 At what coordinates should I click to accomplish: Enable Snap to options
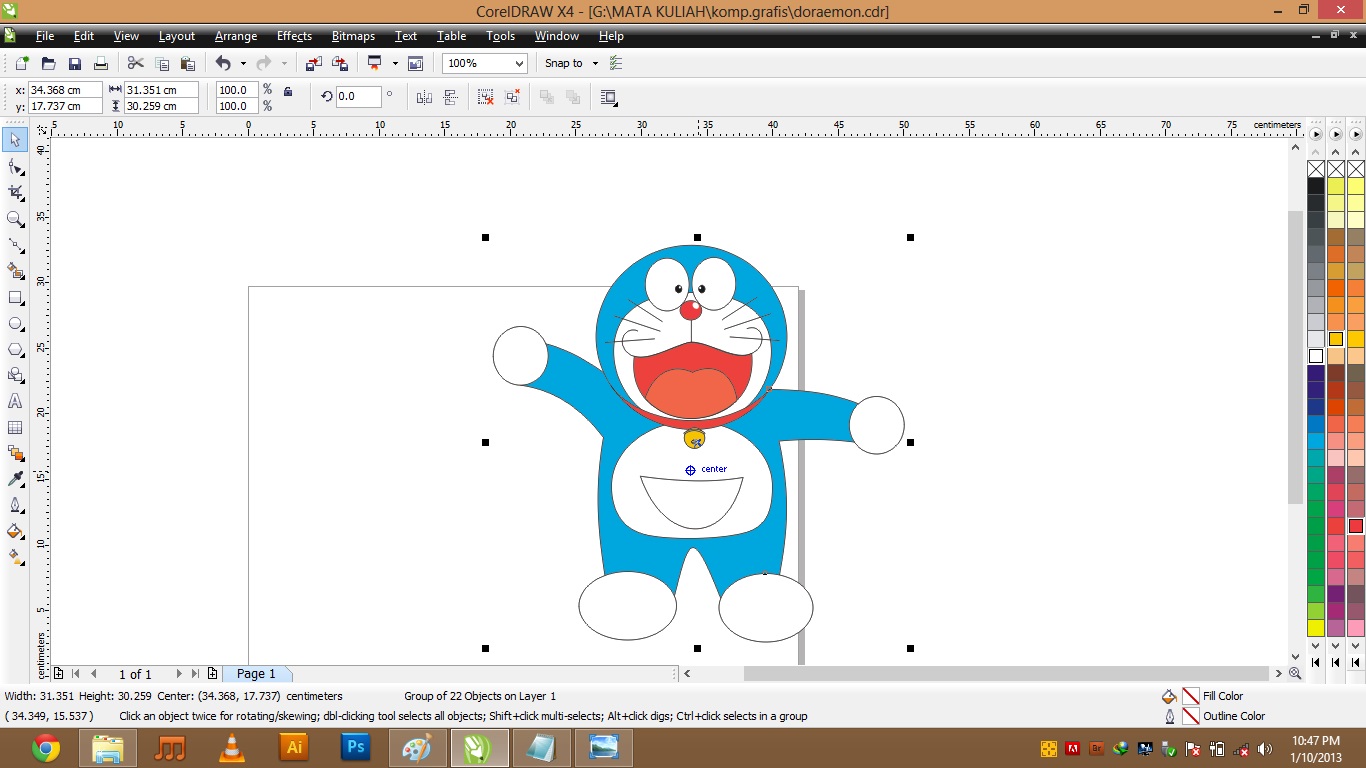pos(563,63)
